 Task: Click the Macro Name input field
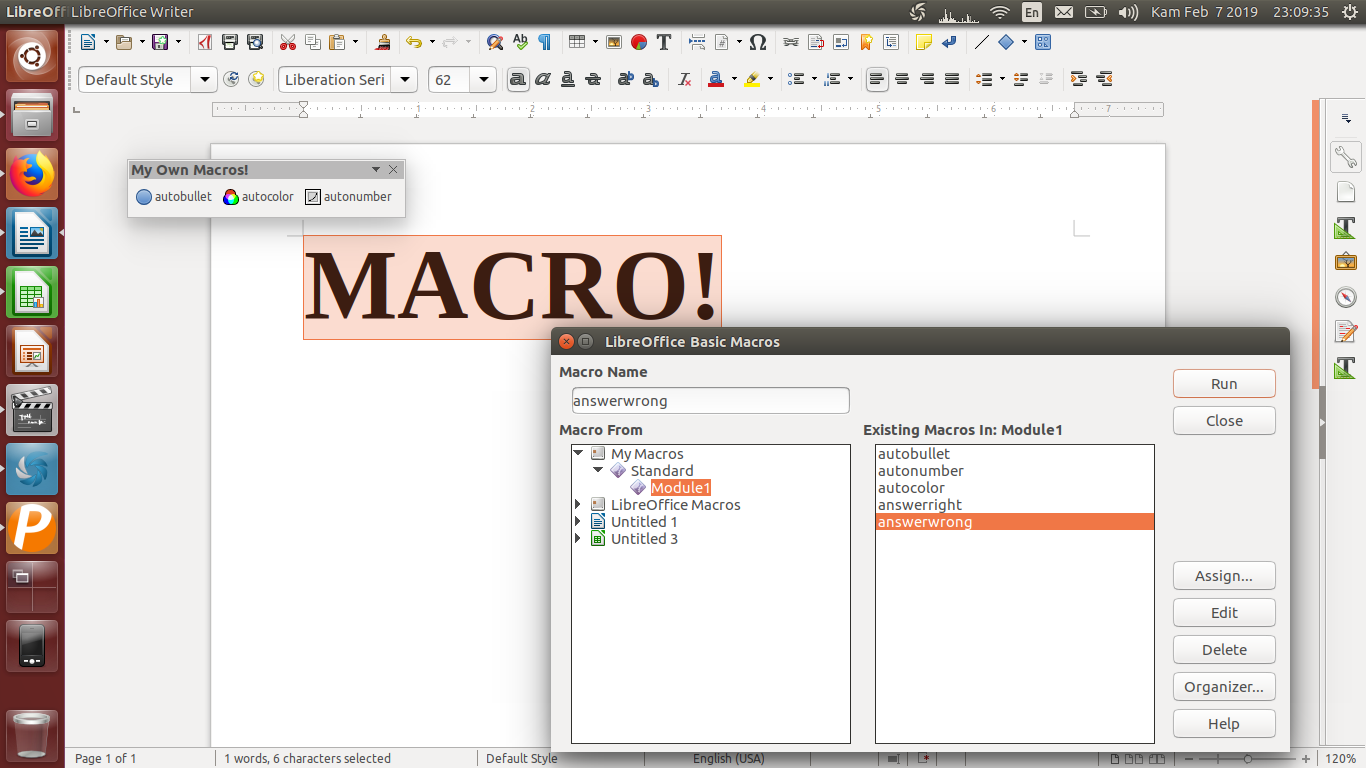(710, 401)
